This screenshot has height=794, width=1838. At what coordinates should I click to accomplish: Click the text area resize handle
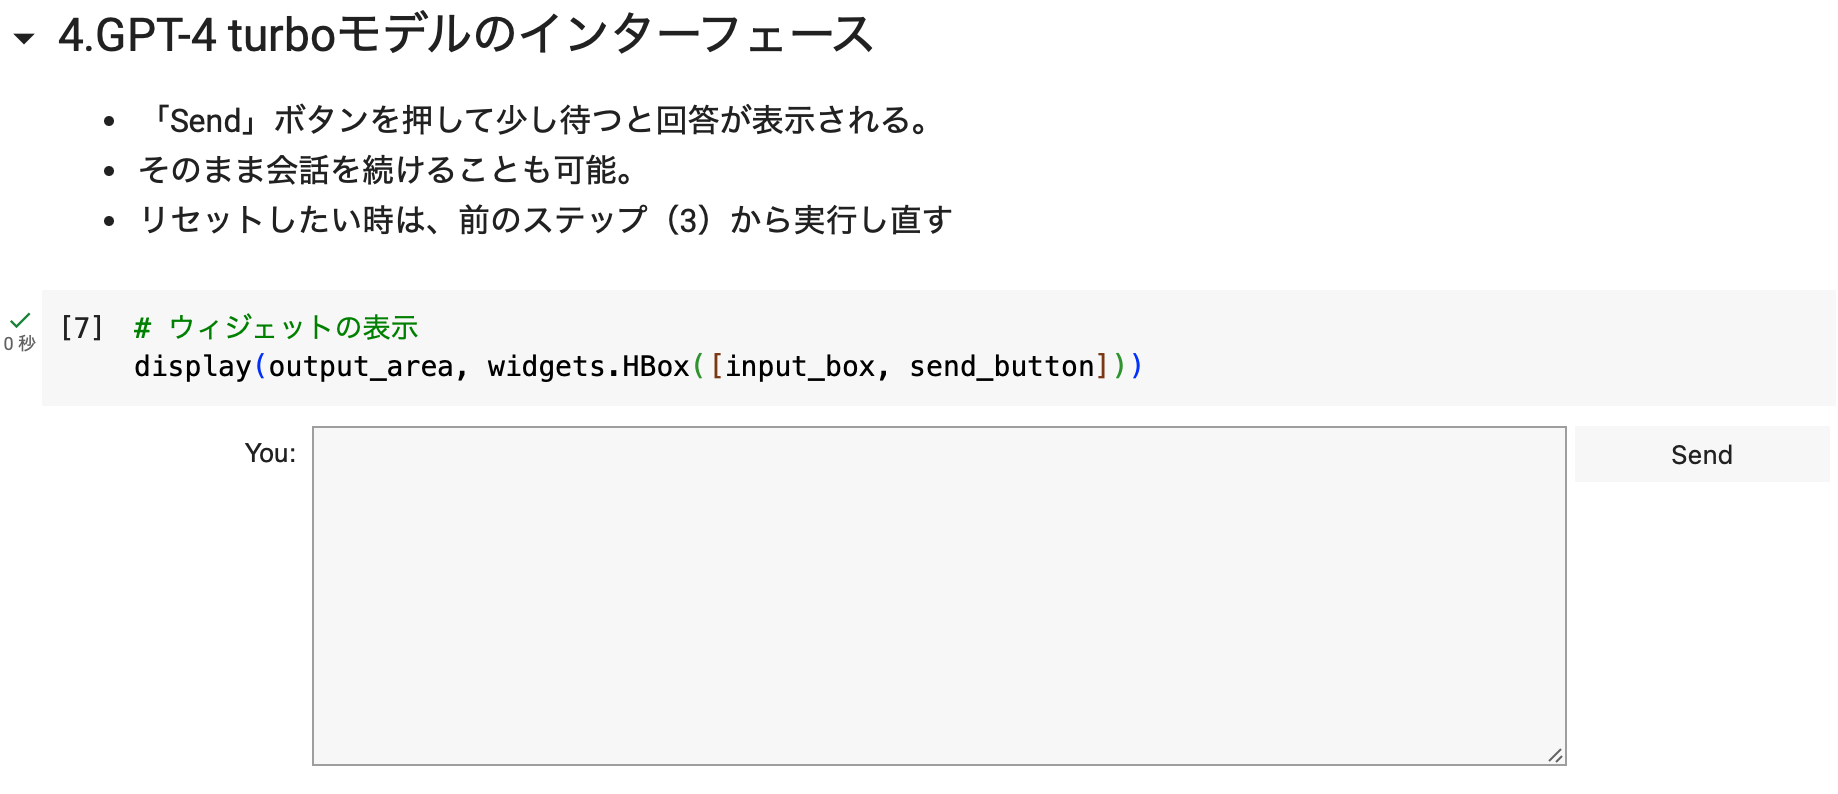(1555, 755)
